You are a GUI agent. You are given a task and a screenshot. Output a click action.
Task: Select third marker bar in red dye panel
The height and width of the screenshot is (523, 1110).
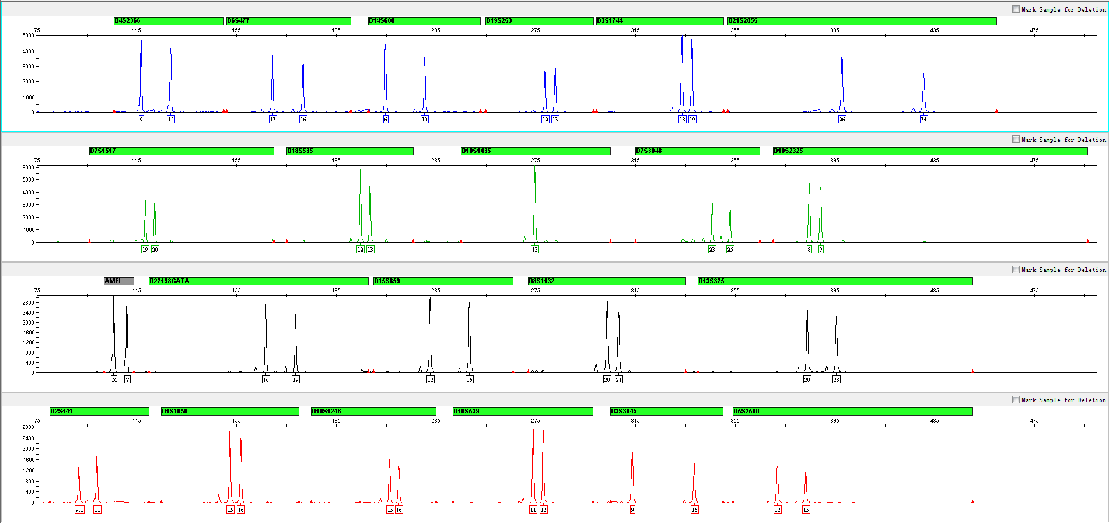click(373, 411)
